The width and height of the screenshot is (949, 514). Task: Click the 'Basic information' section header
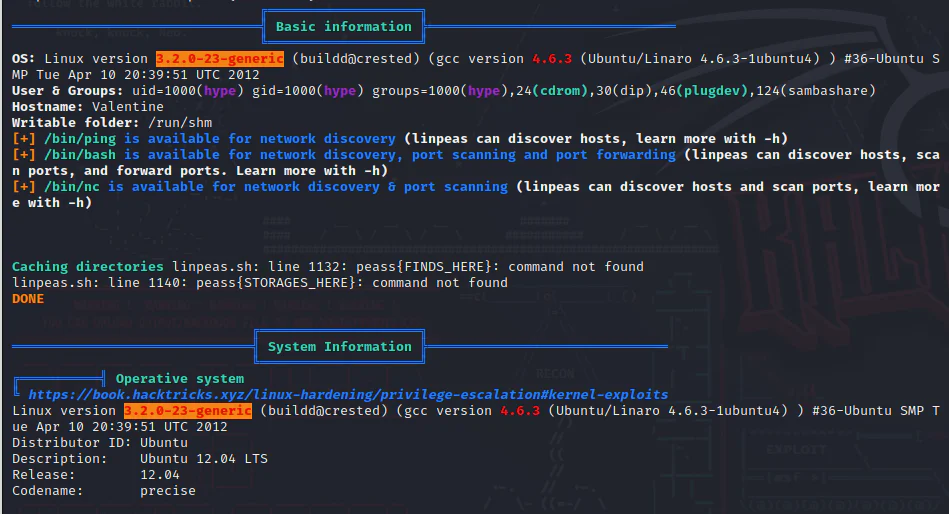(343, 27)
